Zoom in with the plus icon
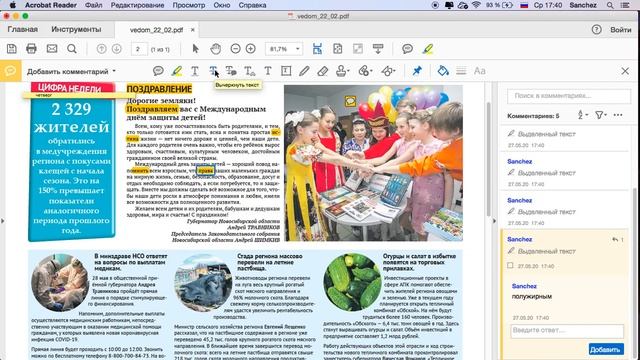 pos(251,49)
